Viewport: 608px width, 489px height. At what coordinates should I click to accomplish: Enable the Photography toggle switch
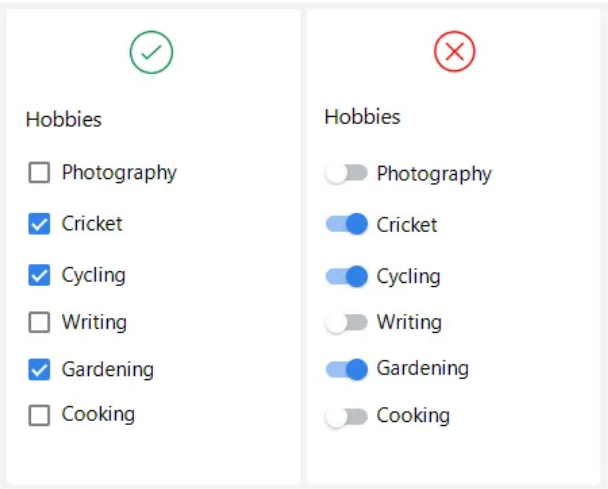pos(346,173)
